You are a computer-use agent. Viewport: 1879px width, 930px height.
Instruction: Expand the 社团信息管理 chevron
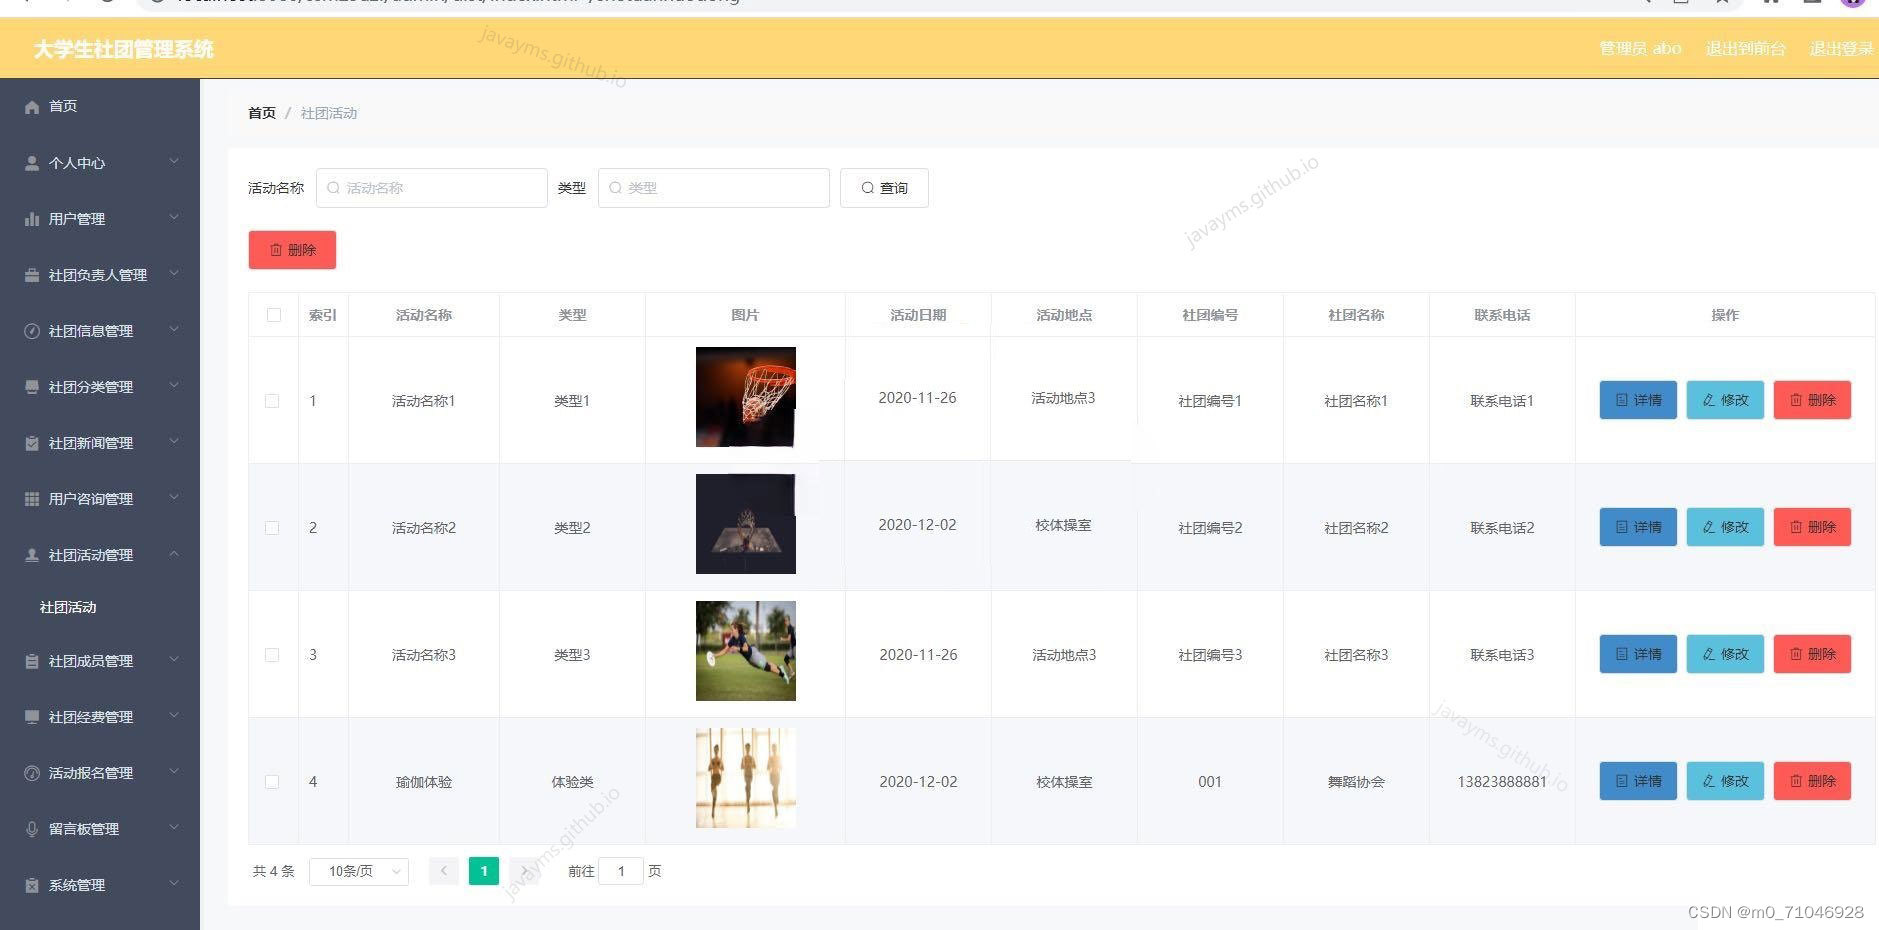174,329
